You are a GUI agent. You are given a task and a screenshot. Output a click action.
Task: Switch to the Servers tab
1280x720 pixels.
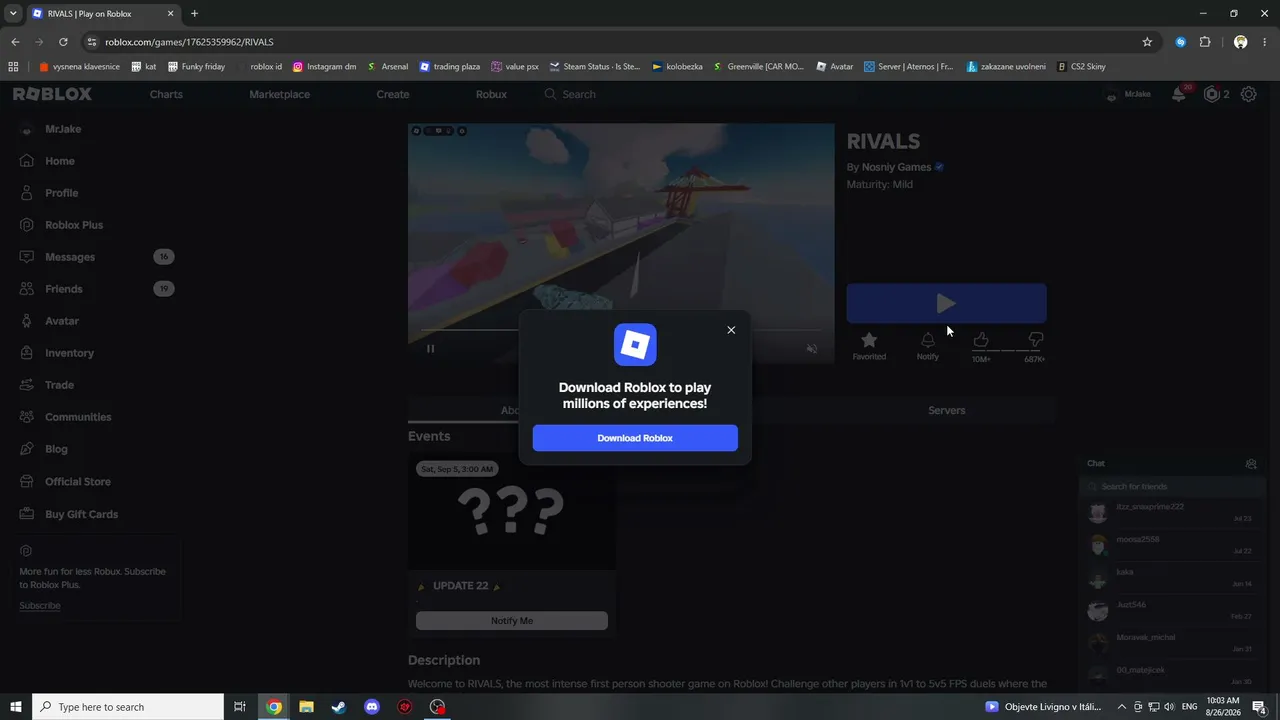(947, 410)
